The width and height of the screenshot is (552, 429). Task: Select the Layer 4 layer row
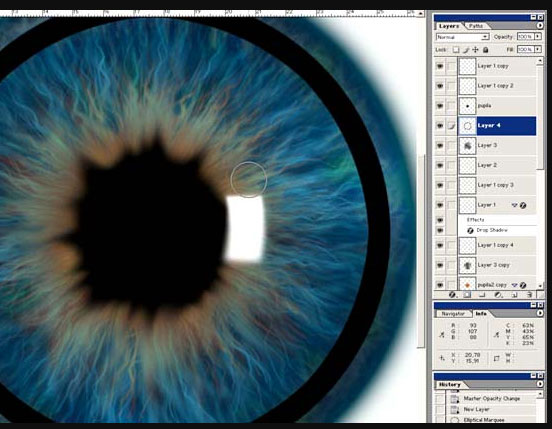[x=497, y=126]
